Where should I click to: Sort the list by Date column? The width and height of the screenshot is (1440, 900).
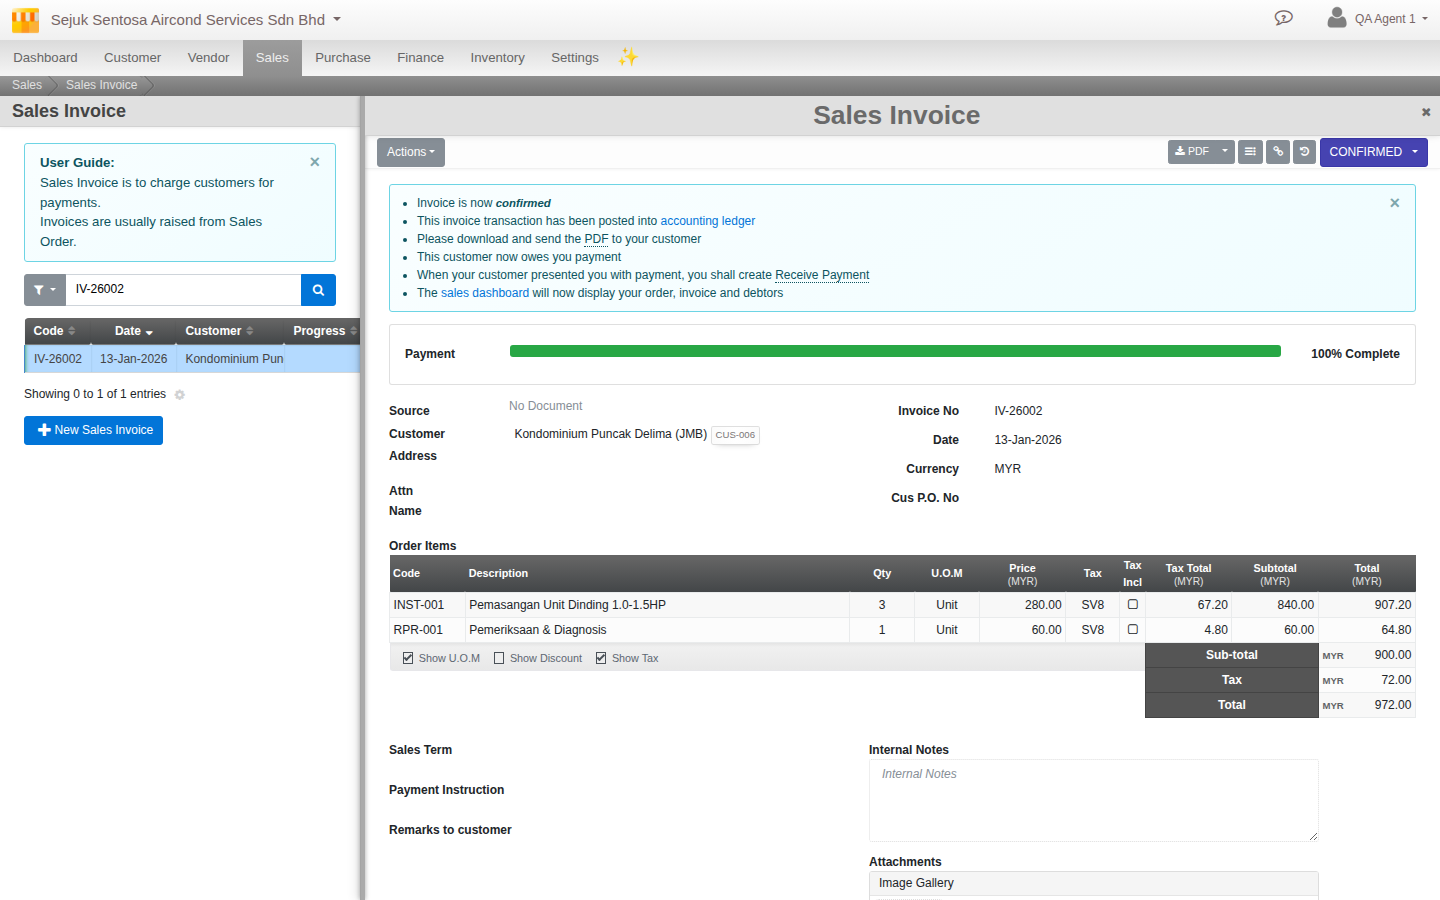[x=134, y=331]
